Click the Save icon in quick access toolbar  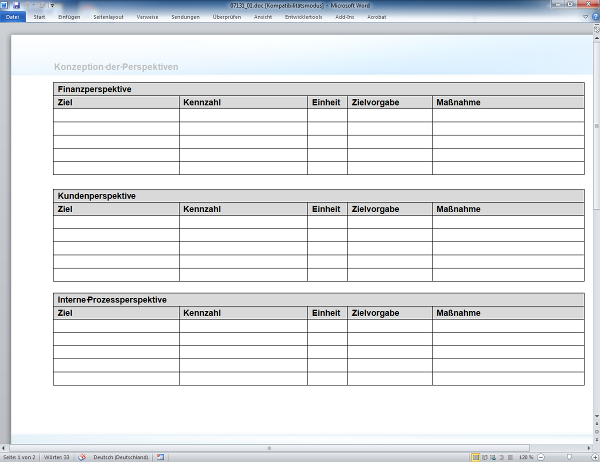click(x=17, y=6)
